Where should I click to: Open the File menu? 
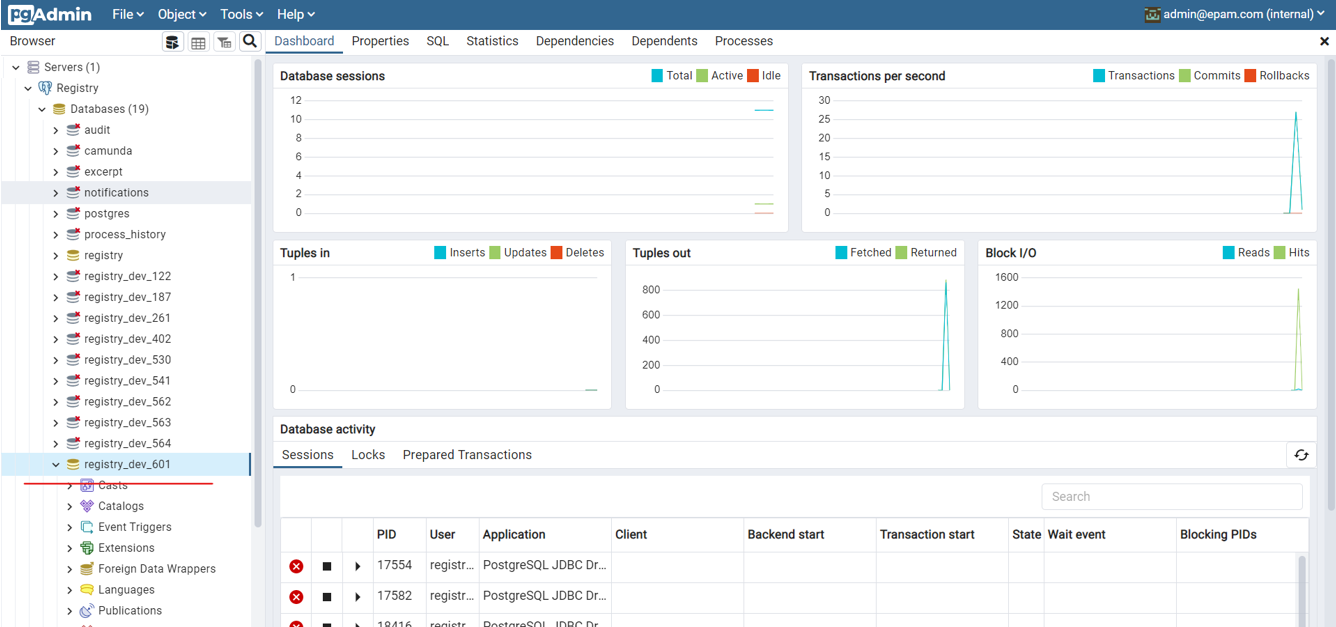coord(128,14)
